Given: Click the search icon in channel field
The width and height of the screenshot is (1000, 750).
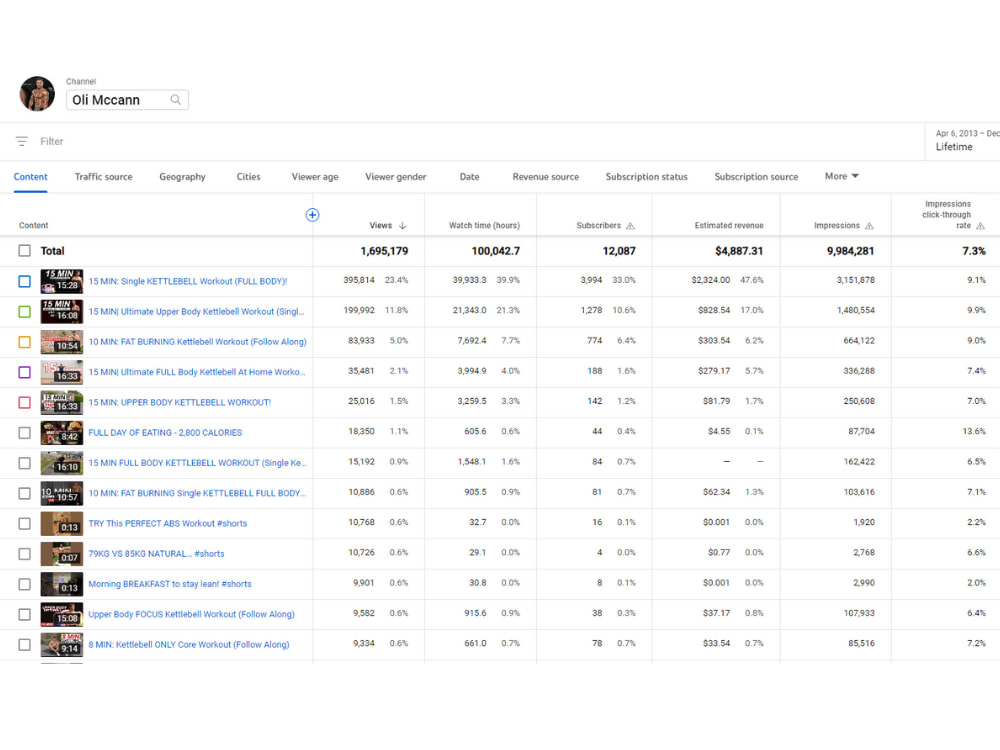Looking at the screenshot, I should click(x=175, y=99).
